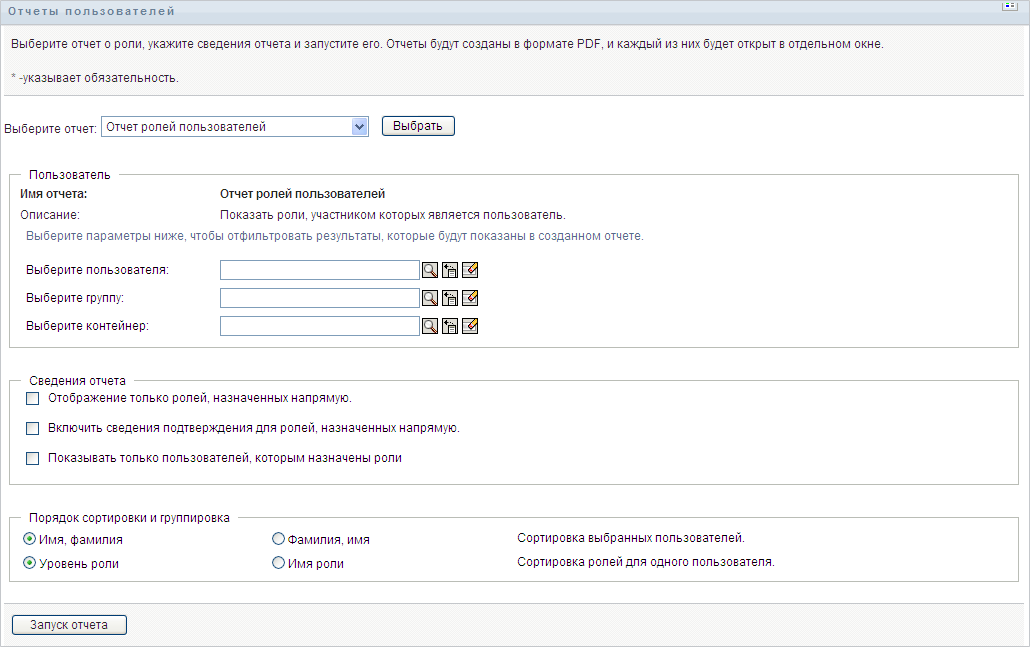Clear the container field with eraser icon
Screen dimensions: 1030x647
click(x=470, y=326)
